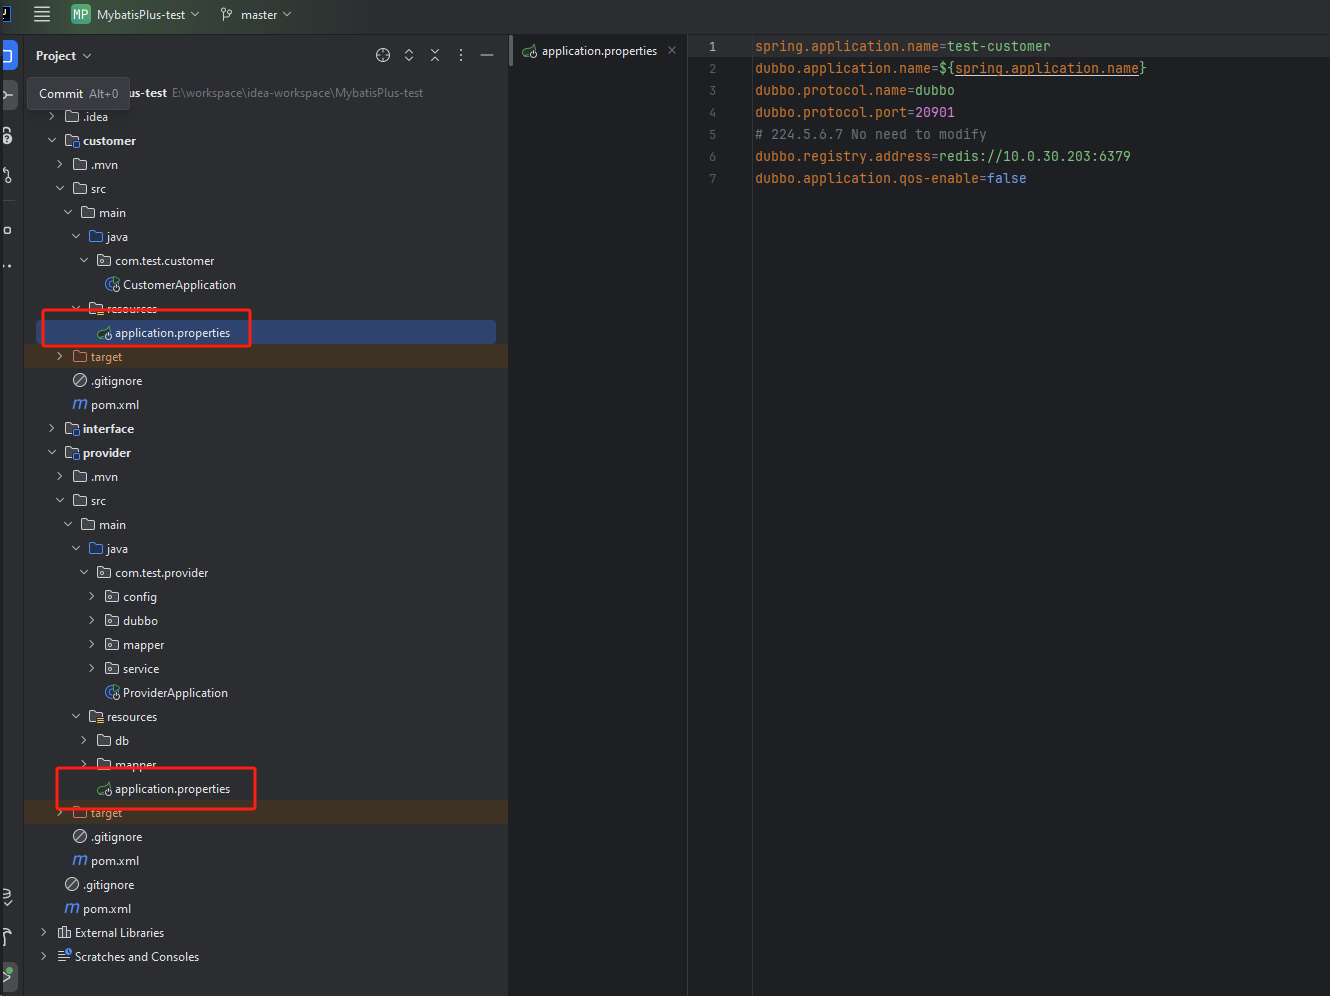Select the application.properties editor tab
Screen dimensions: 1330x996
click(x=598, y=51)
